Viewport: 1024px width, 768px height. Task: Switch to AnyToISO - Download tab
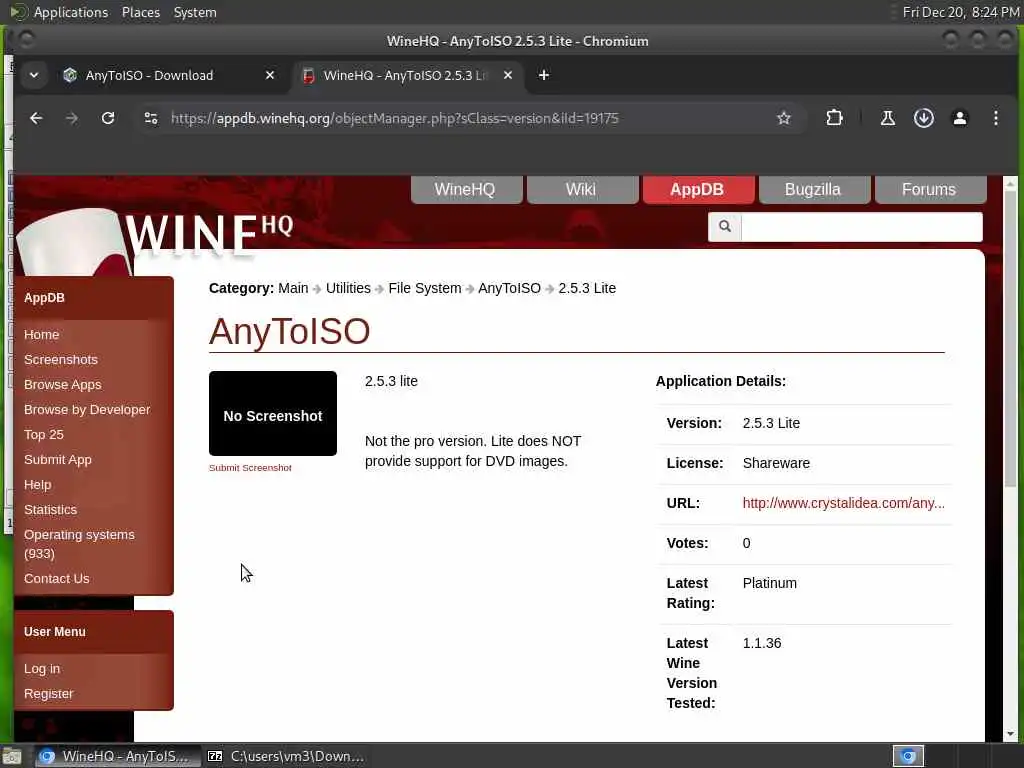pyautogui.click(x=149, y=75)
